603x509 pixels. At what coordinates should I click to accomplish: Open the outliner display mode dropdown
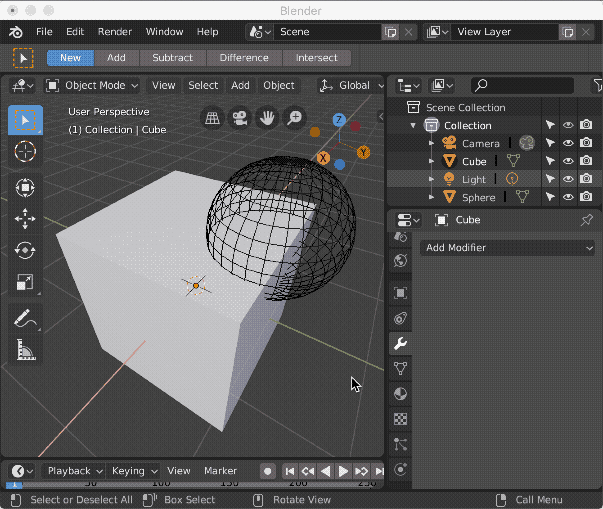tap(442, 85)
